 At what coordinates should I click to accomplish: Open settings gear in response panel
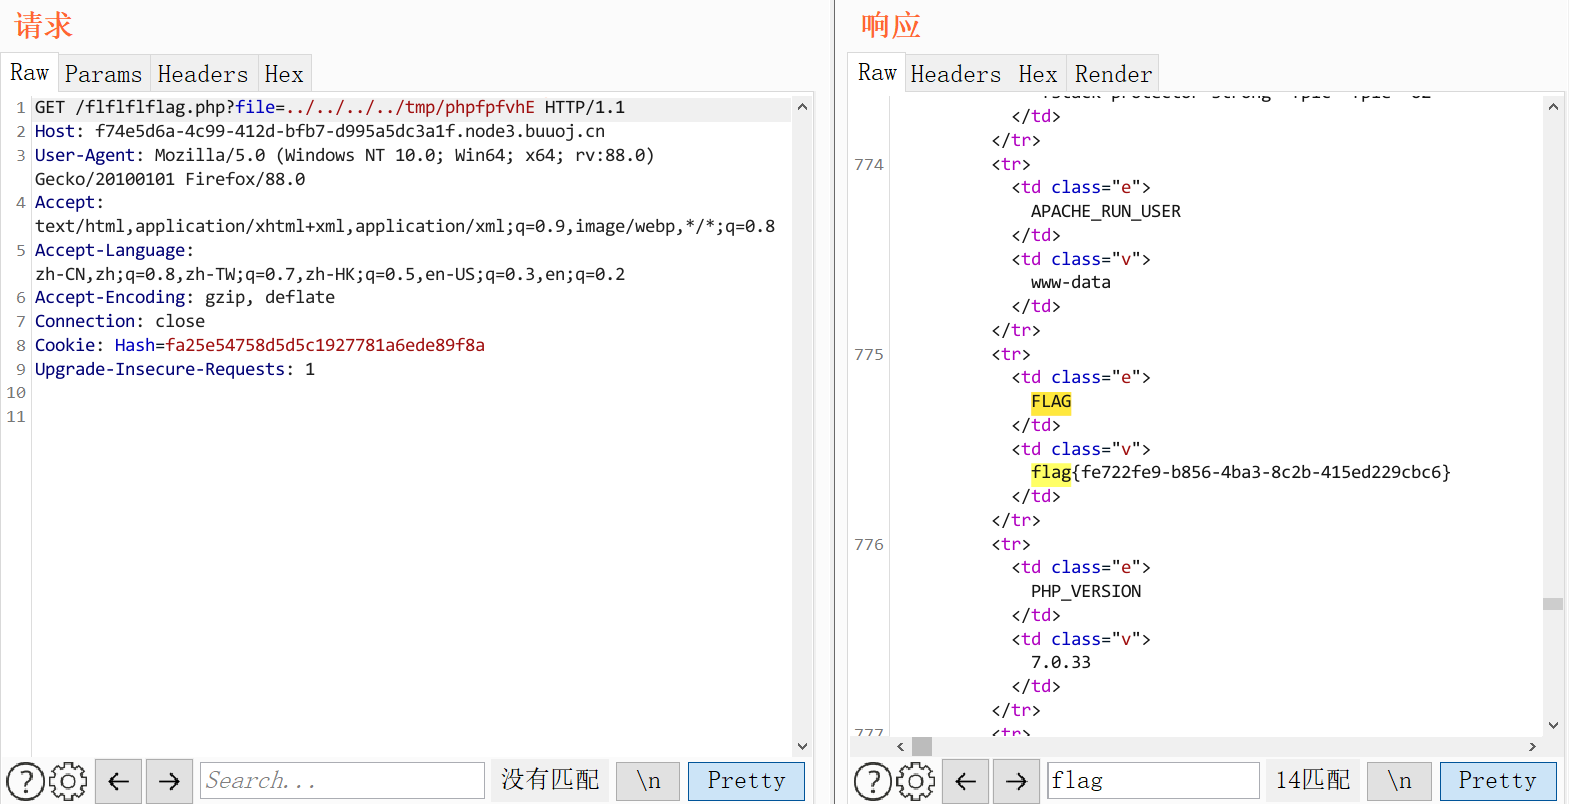coord(916,781)
